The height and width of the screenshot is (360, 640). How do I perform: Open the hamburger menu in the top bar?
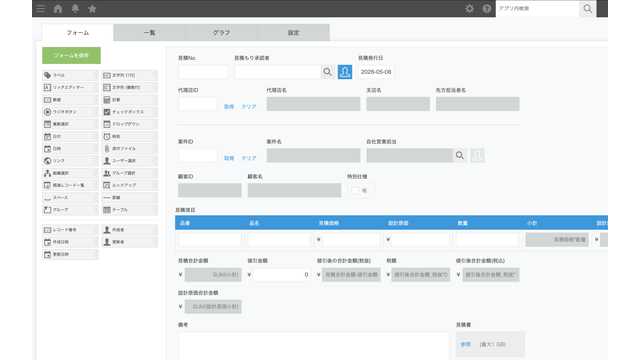[40, 9]
